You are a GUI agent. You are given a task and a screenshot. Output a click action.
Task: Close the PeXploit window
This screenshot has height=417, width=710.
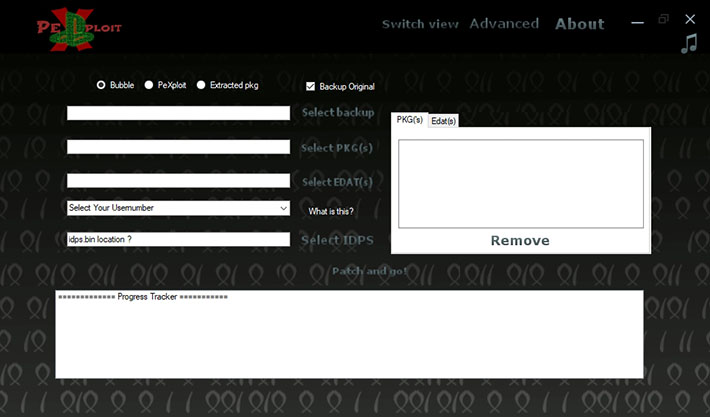tap(690, 19)
